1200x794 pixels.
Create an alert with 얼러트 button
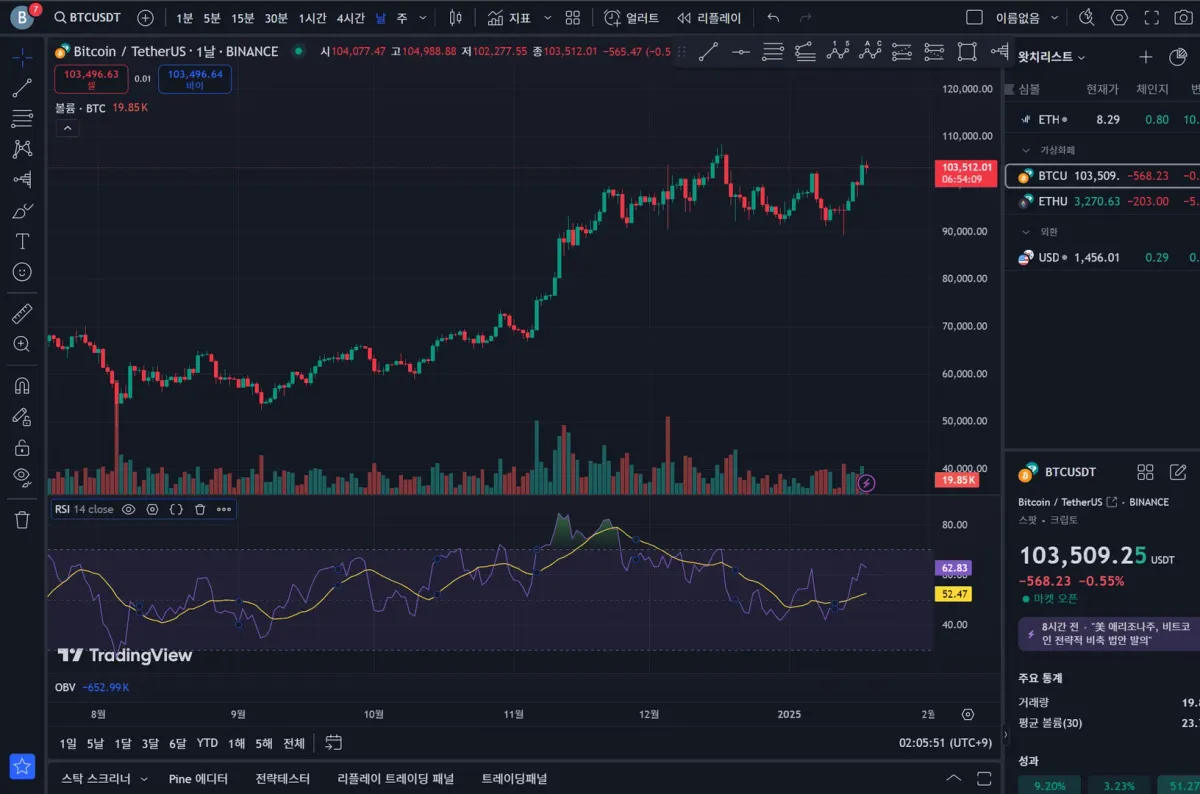(632, 18)
